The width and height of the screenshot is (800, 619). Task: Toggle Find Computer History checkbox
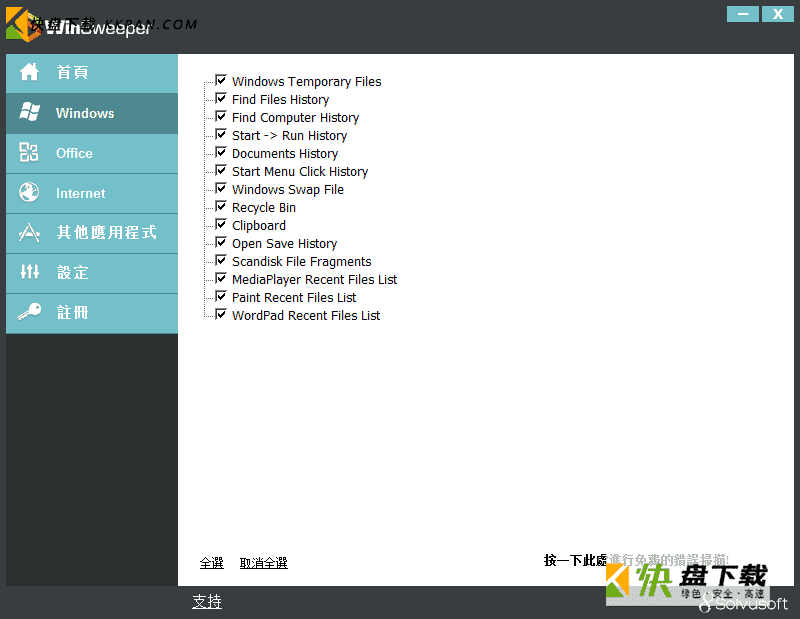click(221, 116)
